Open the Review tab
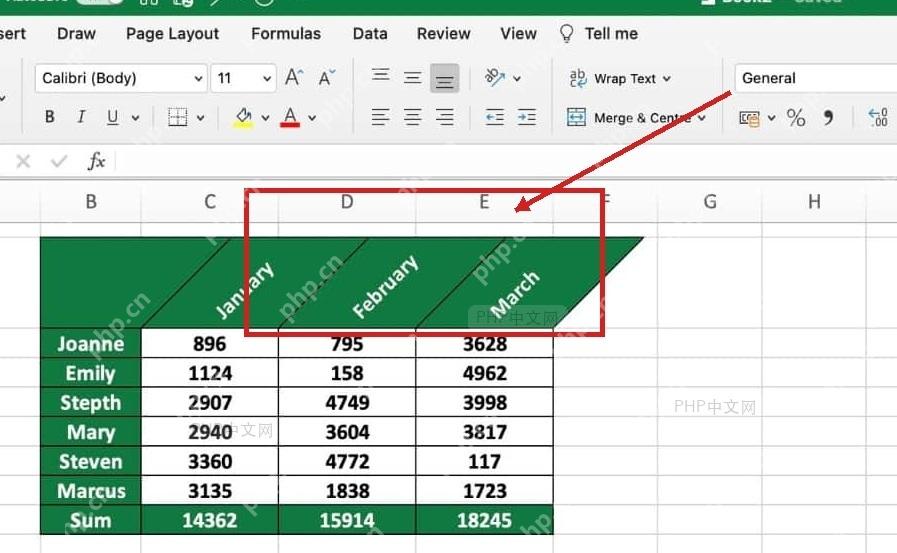This screenshot has width=897, height=553. [443, 34]
